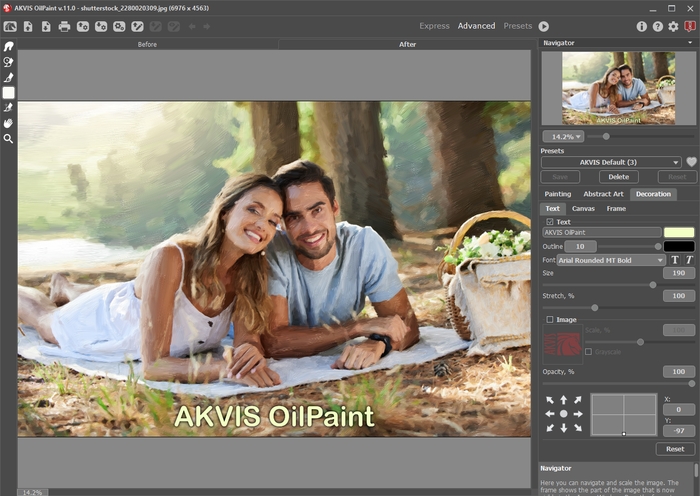This screenshot has width=700, height=496.
Task: Click the Outline slider handle
Action: coord(658,246)
